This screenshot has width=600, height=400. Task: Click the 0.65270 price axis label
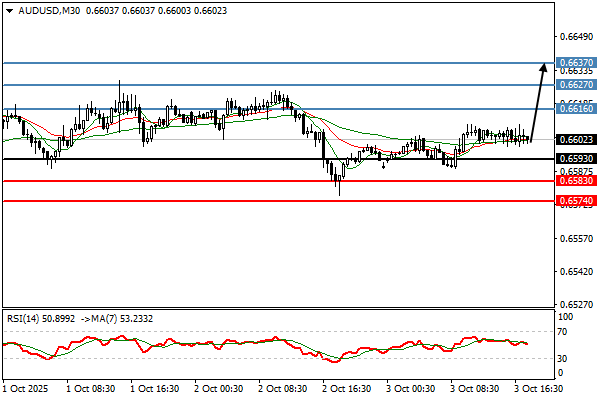click(576, 305)
